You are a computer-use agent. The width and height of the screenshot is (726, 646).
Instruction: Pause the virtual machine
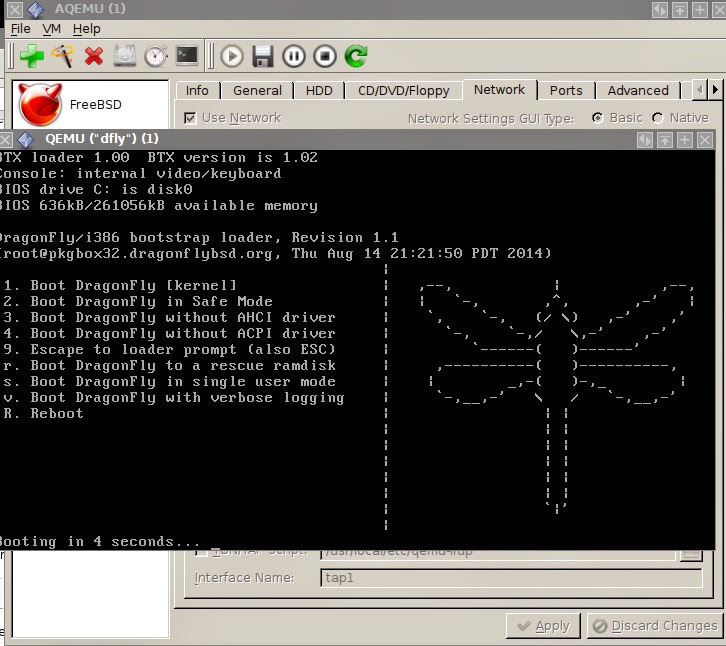click(294, 56)
